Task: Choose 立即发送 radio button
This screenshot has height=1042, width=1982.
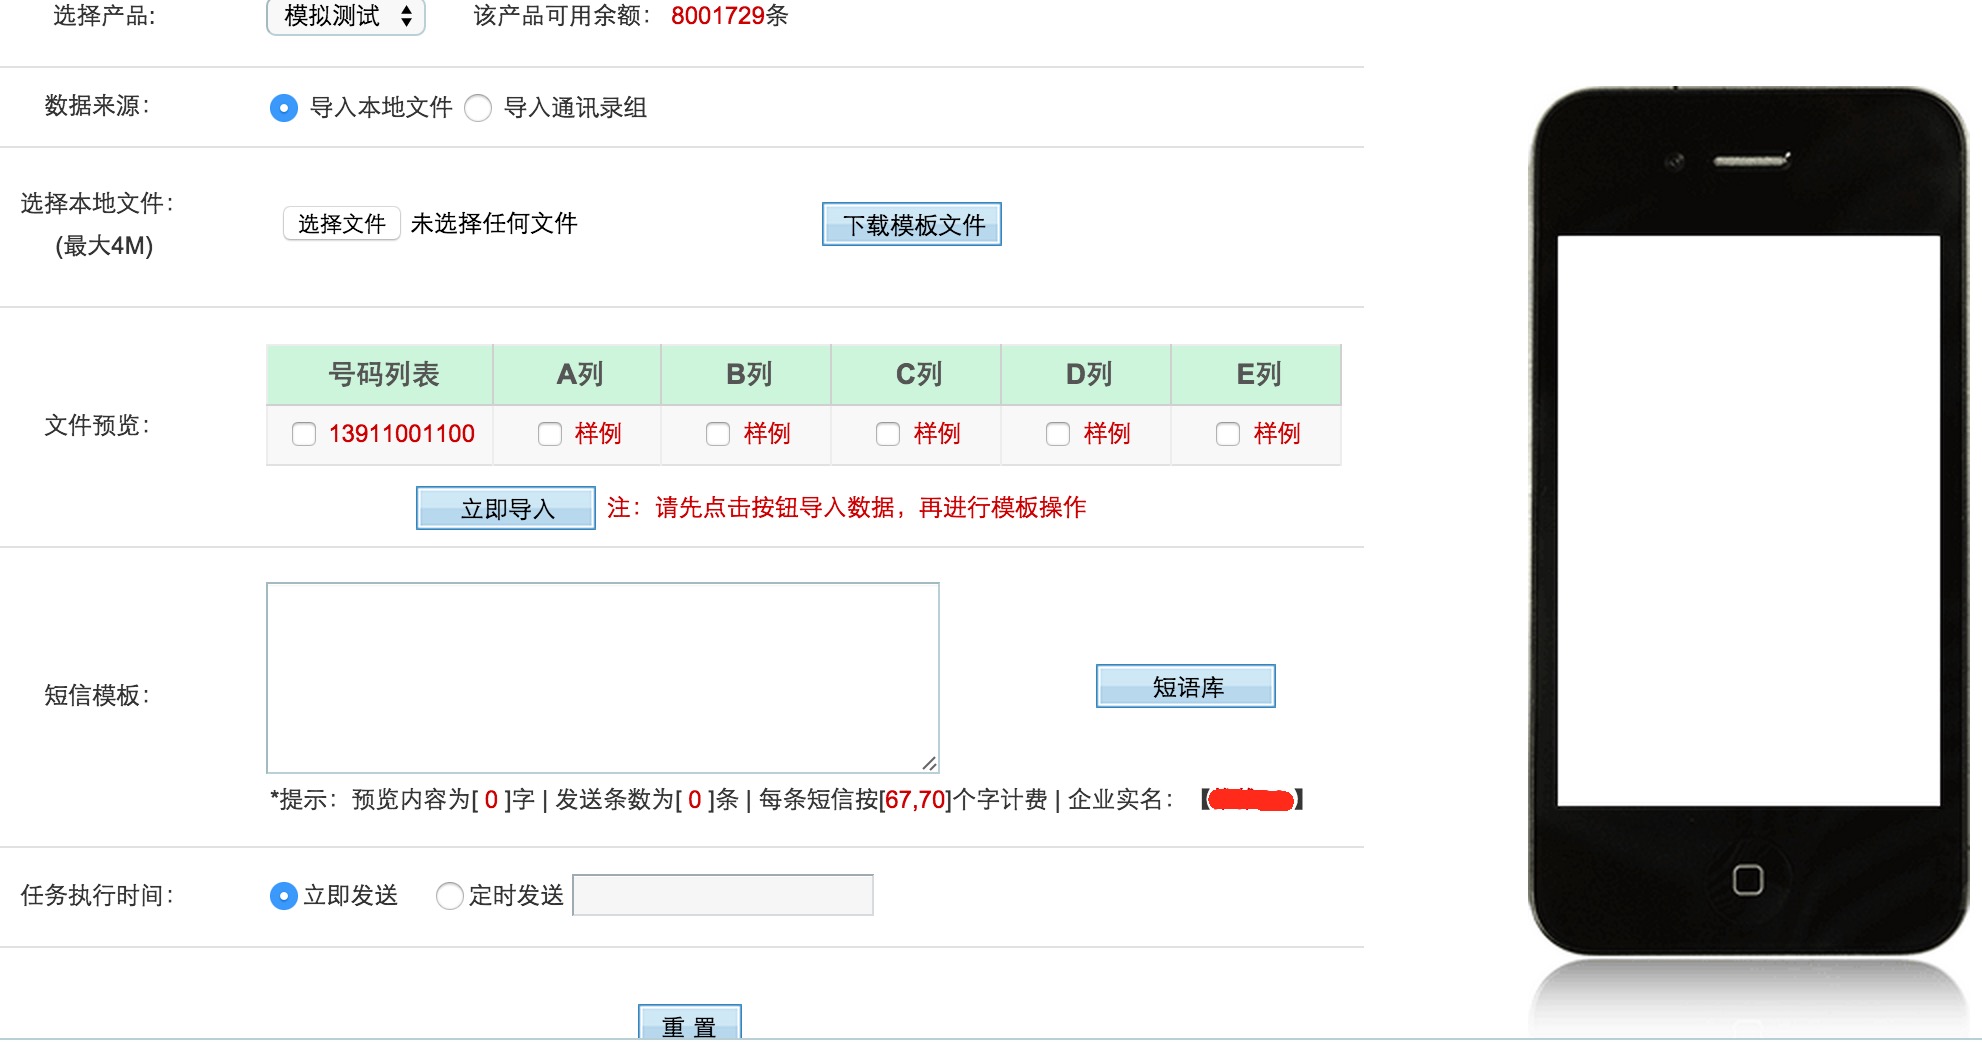Action: tap(284, 896)
